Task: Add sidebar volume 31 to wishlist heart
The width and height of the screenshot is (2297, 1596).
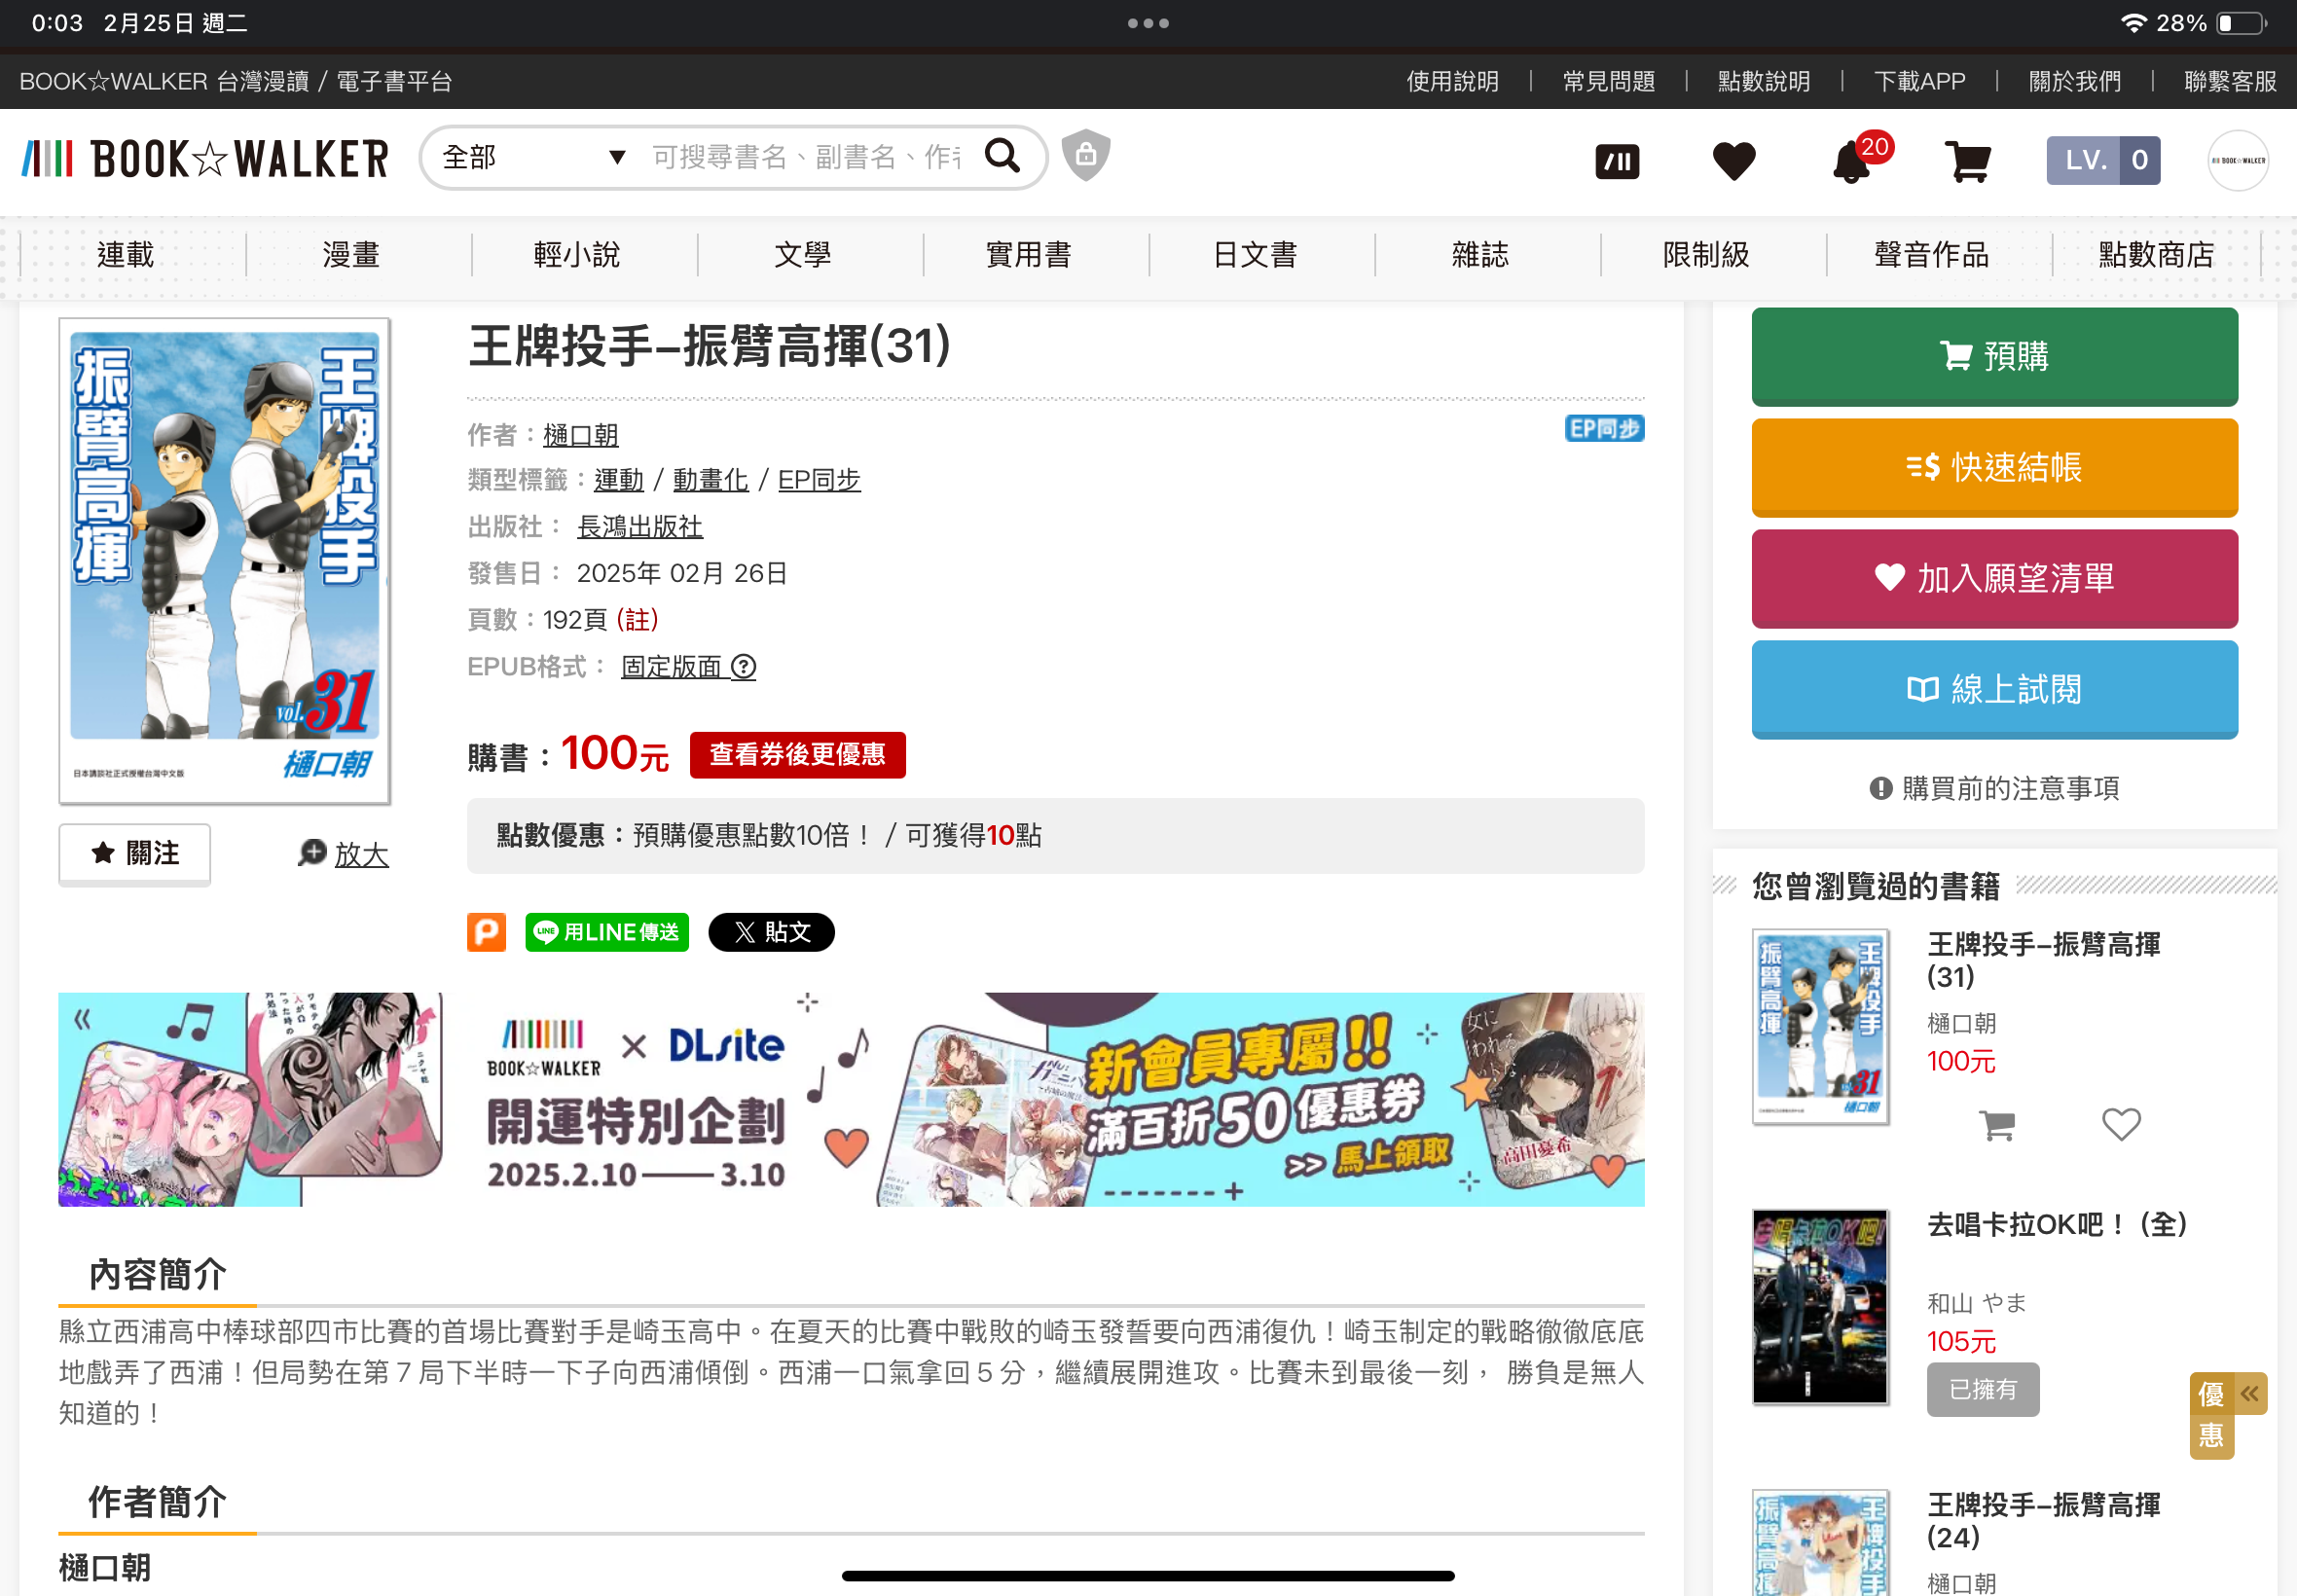Action: coord(2121,1125)
